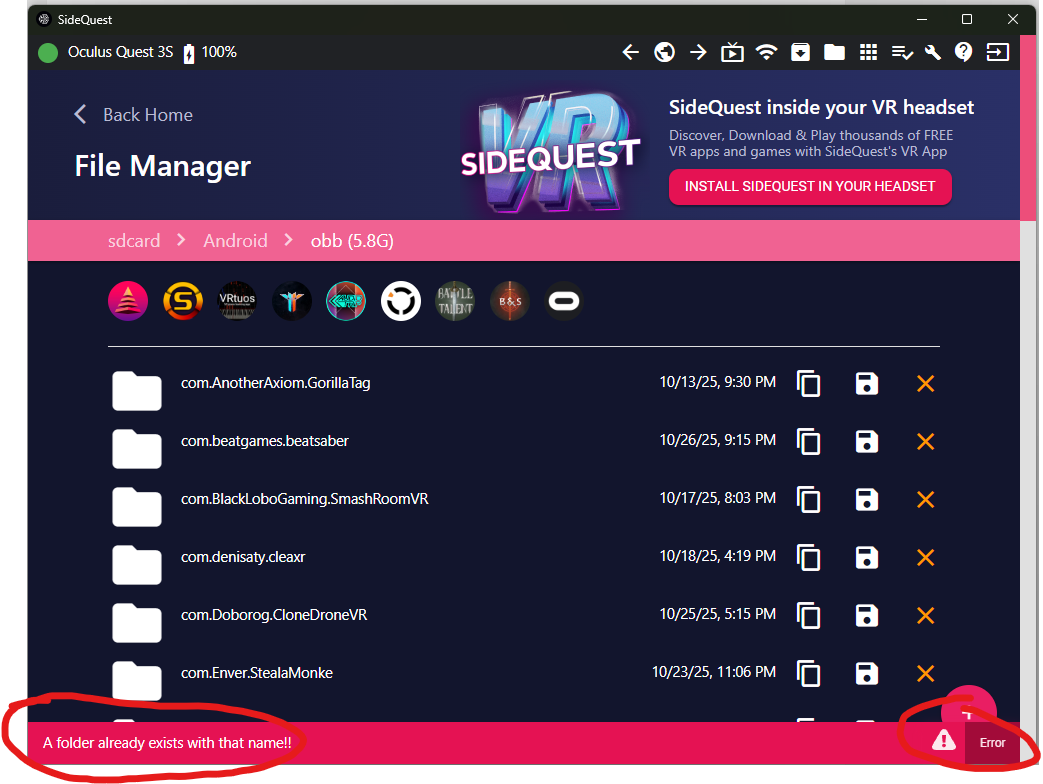Open device tools with the wrench icon
Screen dimensions: 1043x784
(x=933, y=52)
